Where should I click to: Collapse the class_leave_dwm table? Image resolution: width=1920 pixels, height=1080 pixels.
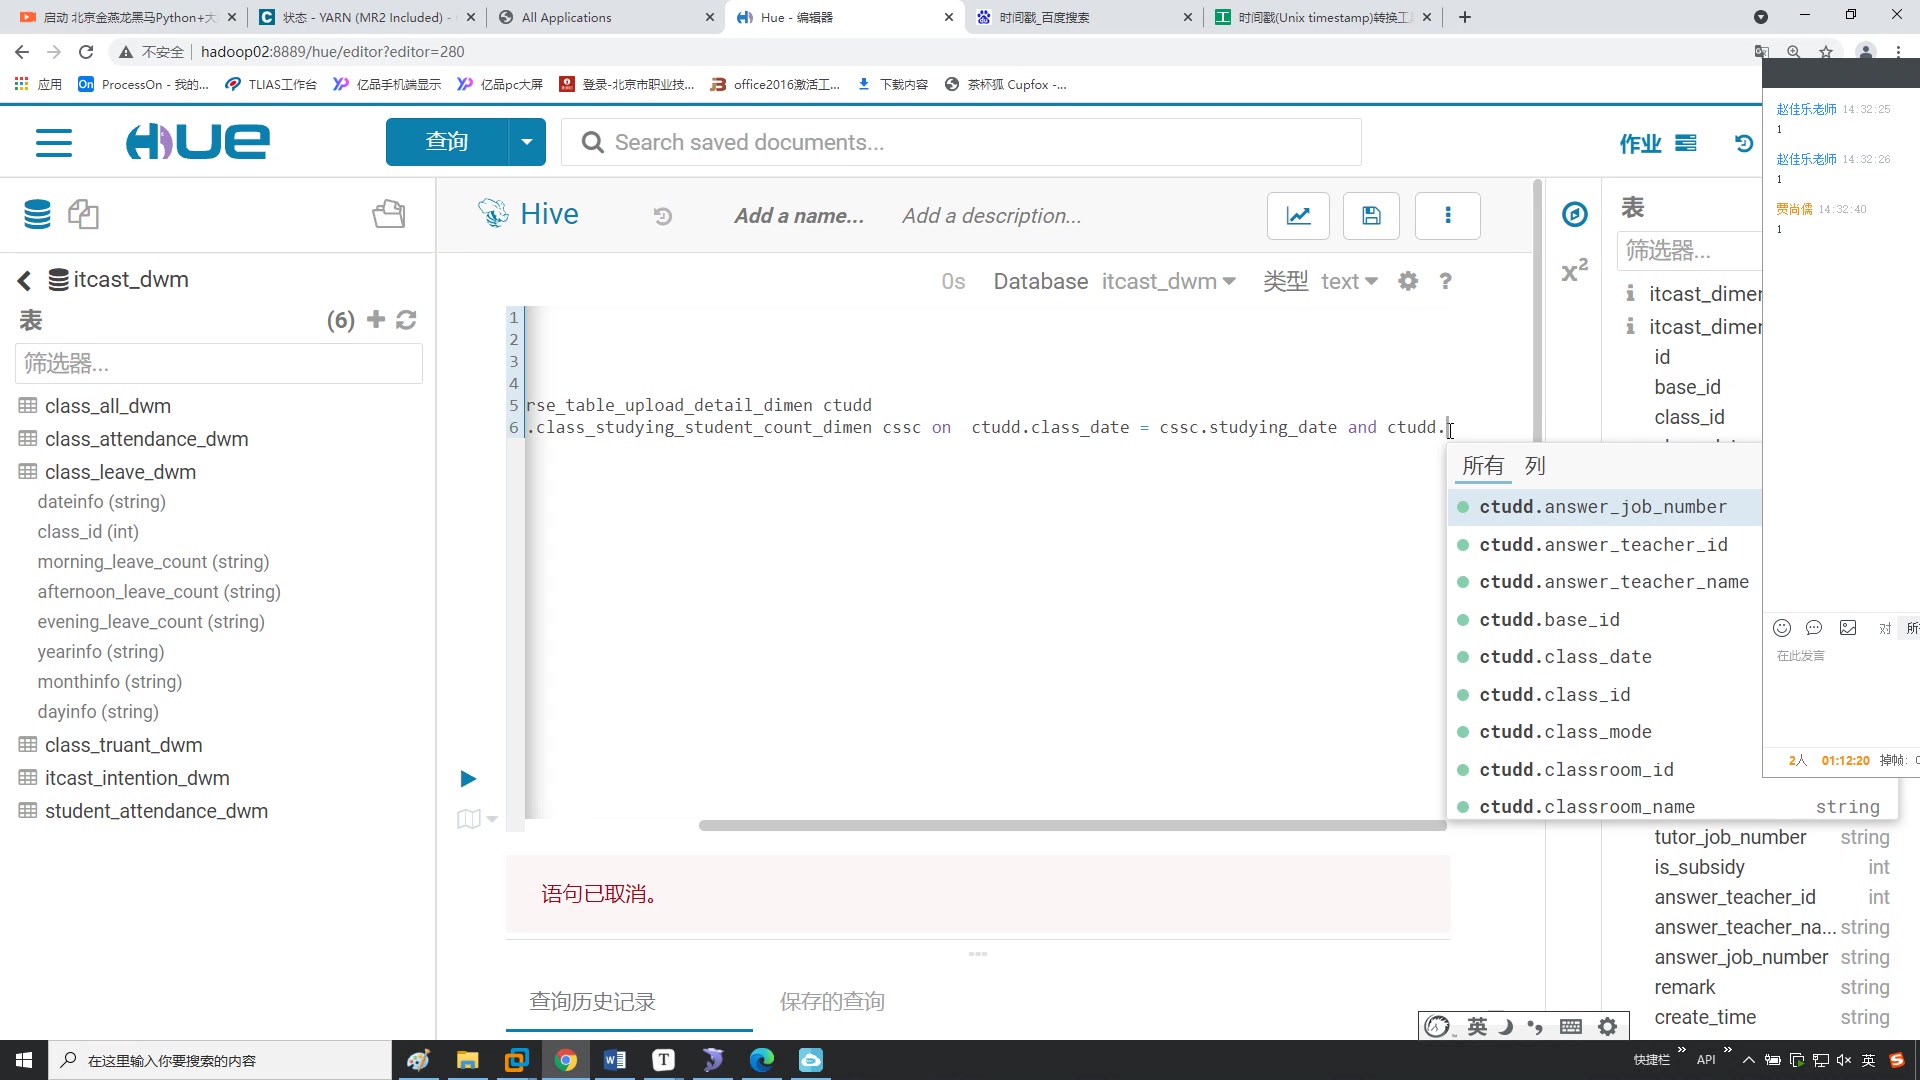click(120, 472)
